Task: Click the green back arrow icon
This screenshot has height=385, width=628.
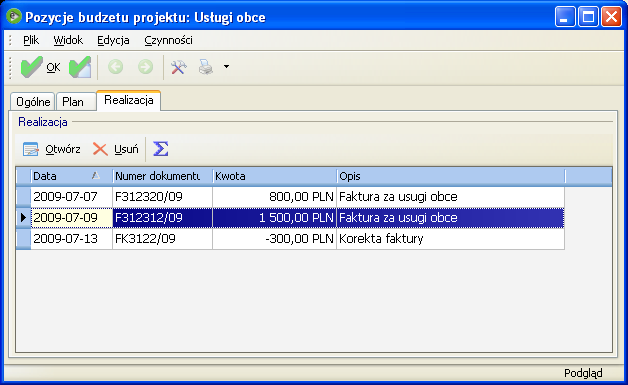Action: point(115,67)
